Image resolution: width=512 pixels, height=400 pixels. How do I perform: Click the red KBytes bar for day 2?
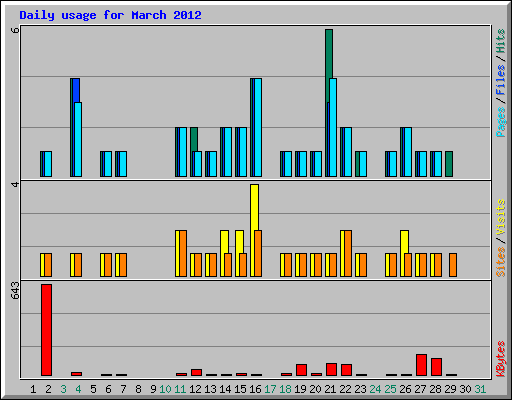point(46,330)
